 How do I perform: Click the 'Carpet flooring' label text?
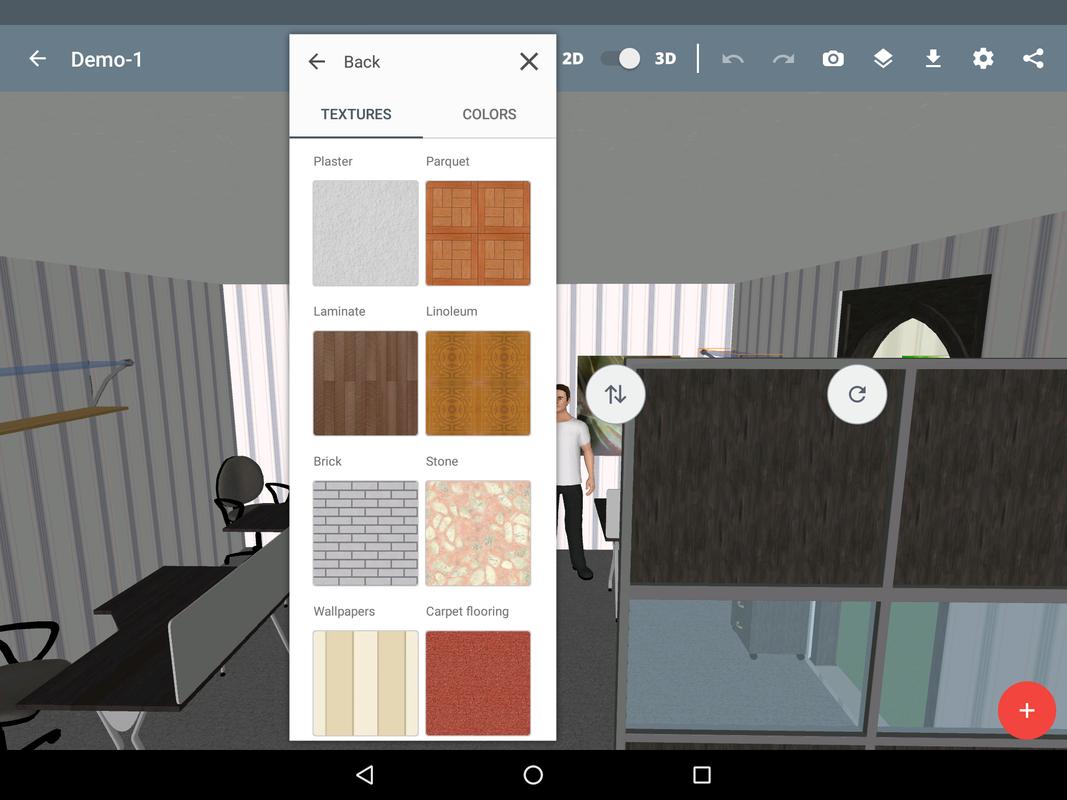pyautogui.click(x=467, y=612)
